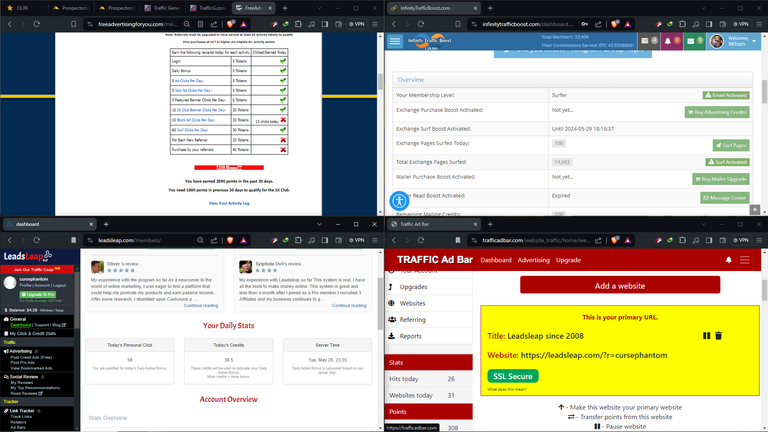768x432 pixels.
Task: Open InfinityTrafficBoost hamburger menu icon
Action: pos(395,41)
